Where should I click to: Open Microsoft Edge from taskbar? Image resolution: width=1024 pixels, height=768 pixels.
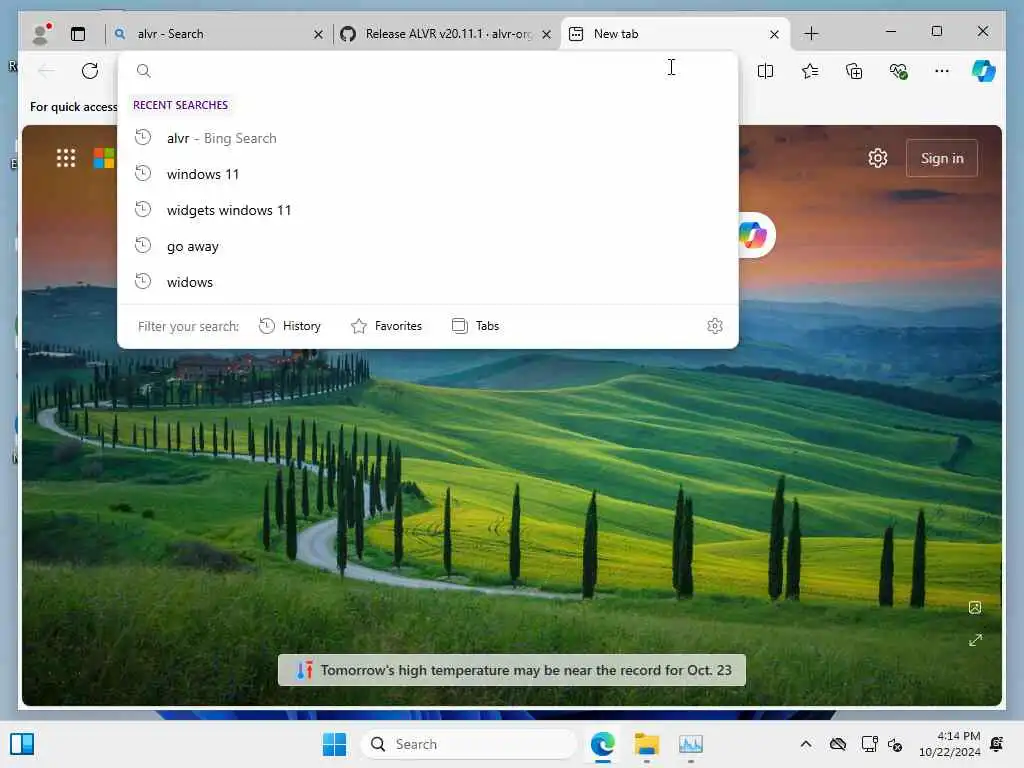point(603,744)
